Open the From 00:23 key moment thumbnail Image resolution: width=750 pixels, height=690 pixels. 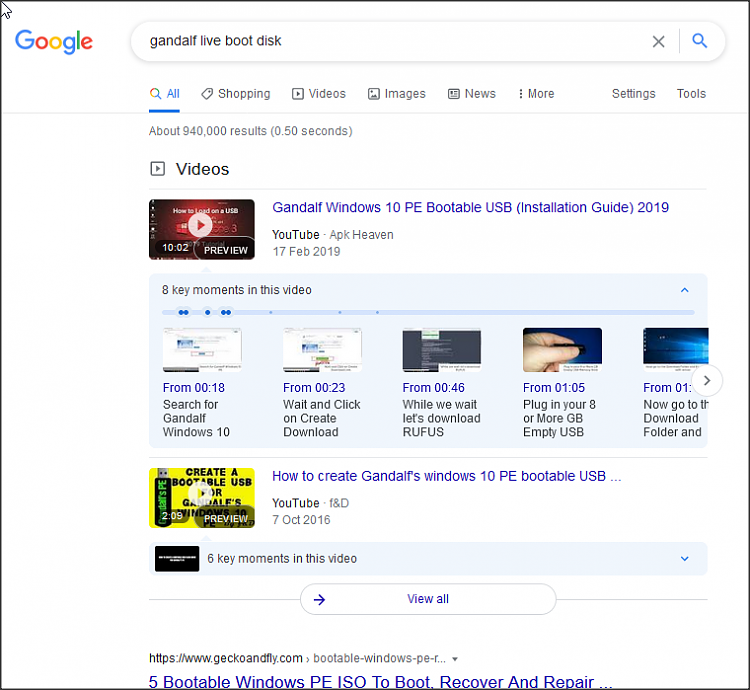[x=322, y=350]
